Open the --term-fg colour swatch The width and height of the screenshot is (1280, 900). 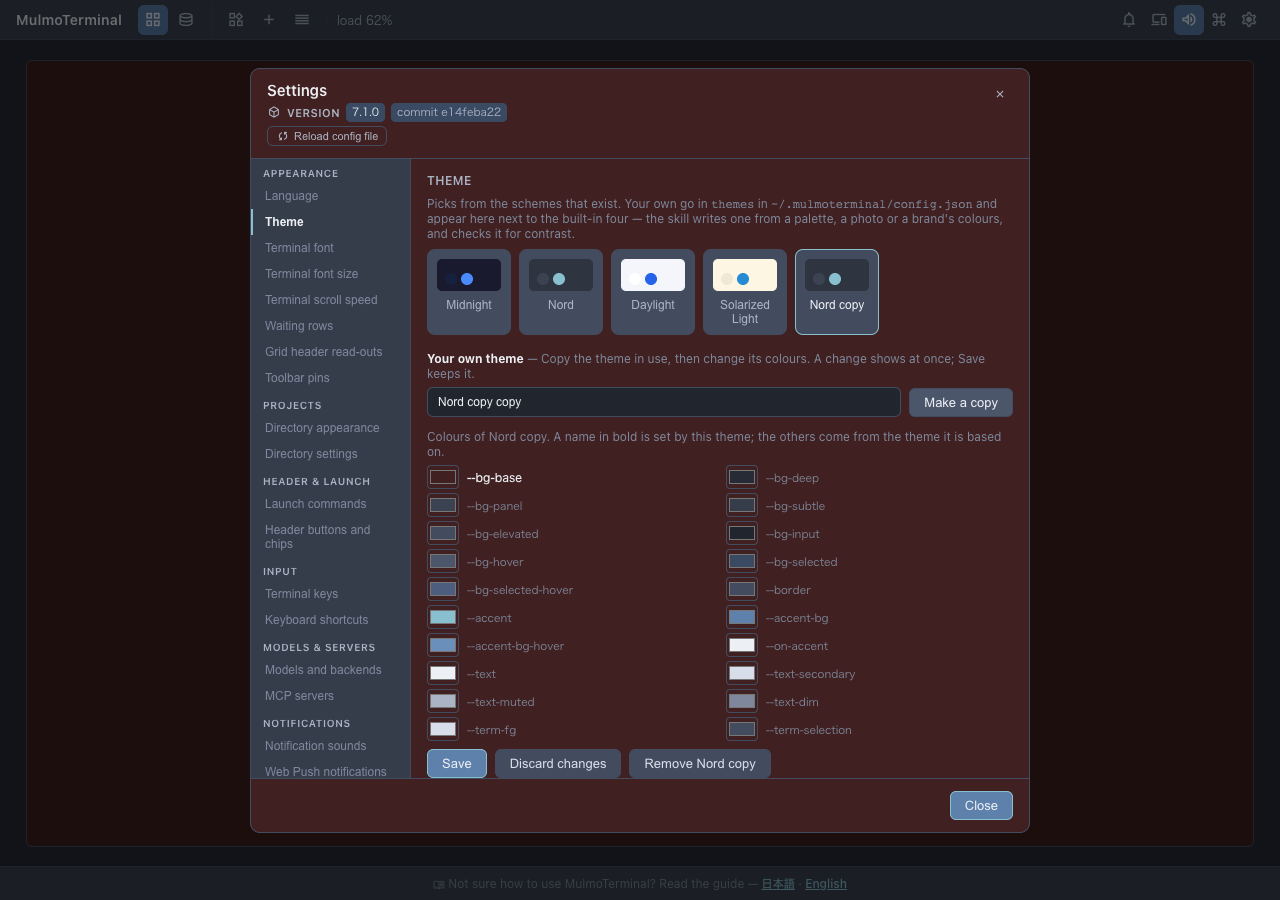tap(443, 730)
